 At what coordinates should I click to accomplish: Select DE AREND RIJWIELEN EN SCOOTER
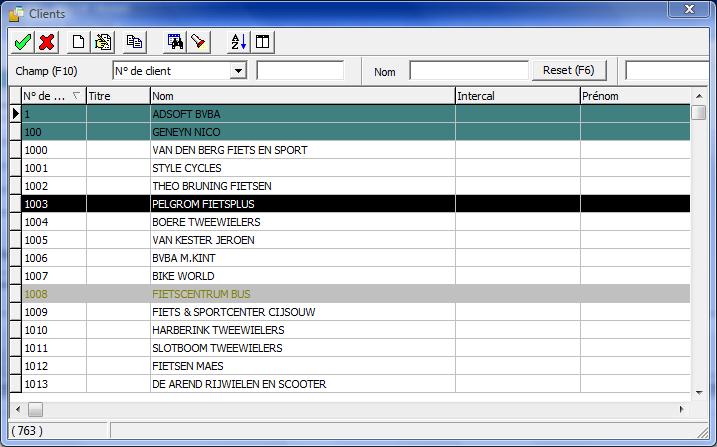click(x=356, y=384)
